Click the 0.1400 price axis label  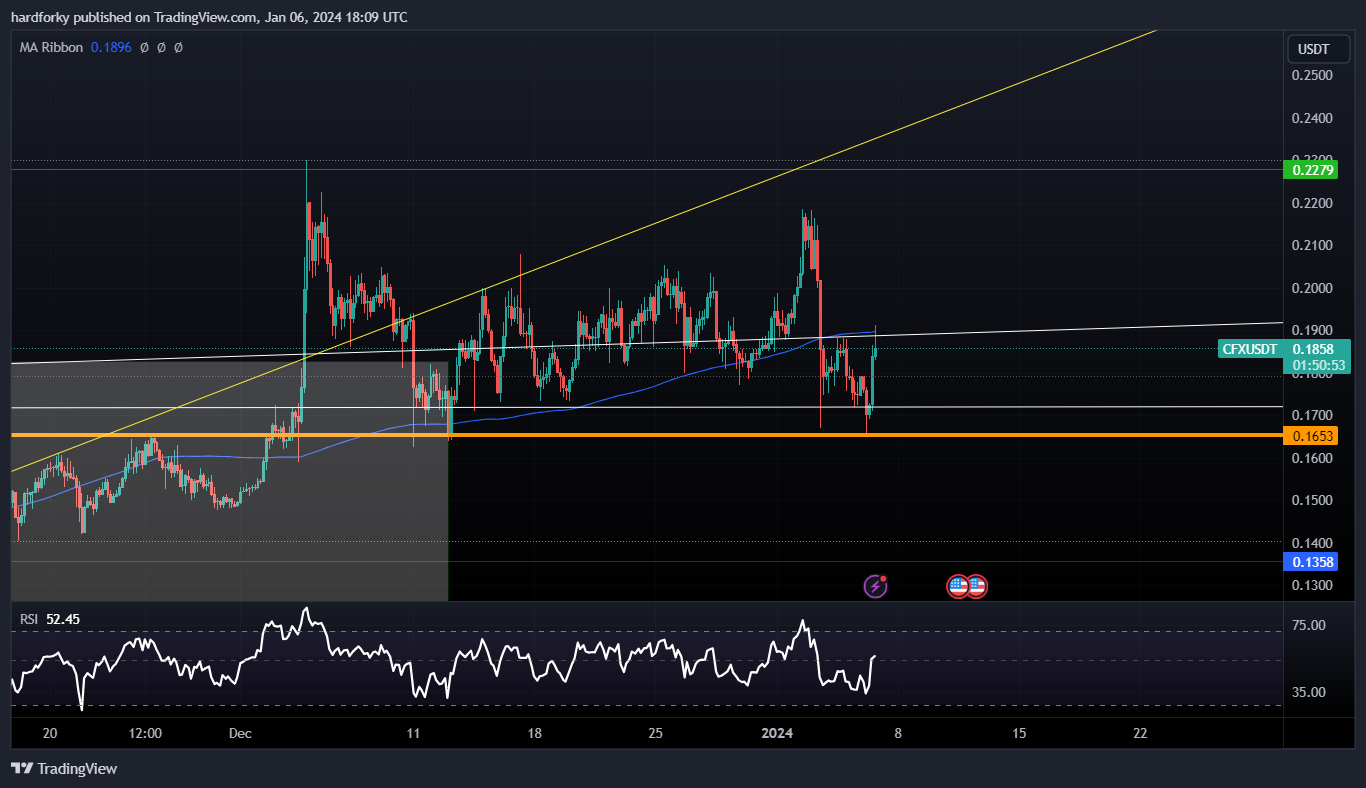click(1313, 542)
